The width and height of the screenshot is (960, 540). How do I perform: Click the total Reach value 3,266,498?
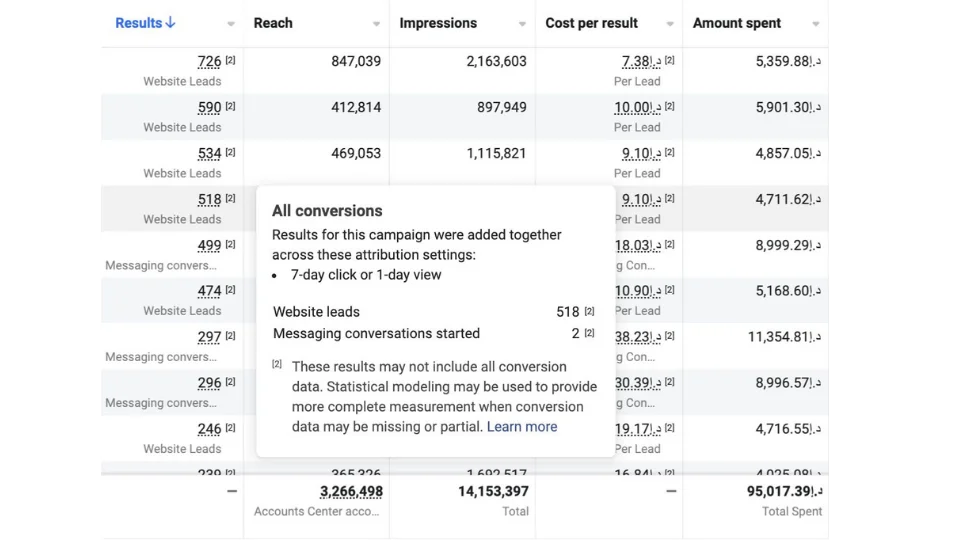coord(351,492)
